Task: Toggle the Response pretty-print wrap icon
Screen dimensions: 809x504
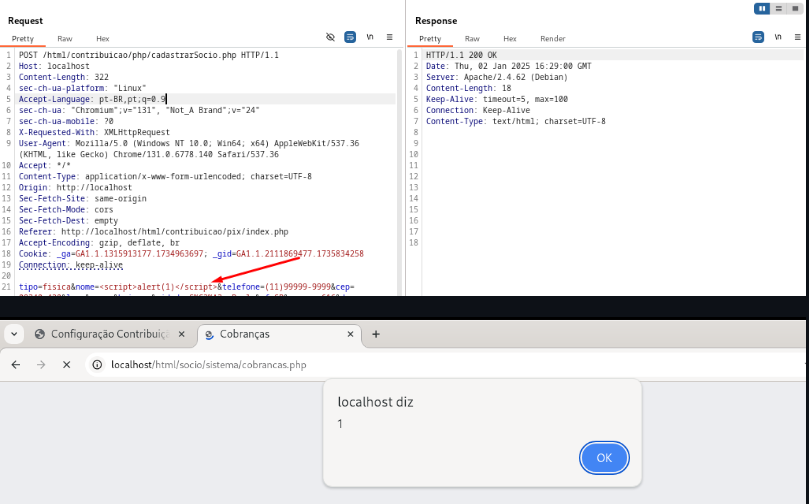Action: (758, 37)
